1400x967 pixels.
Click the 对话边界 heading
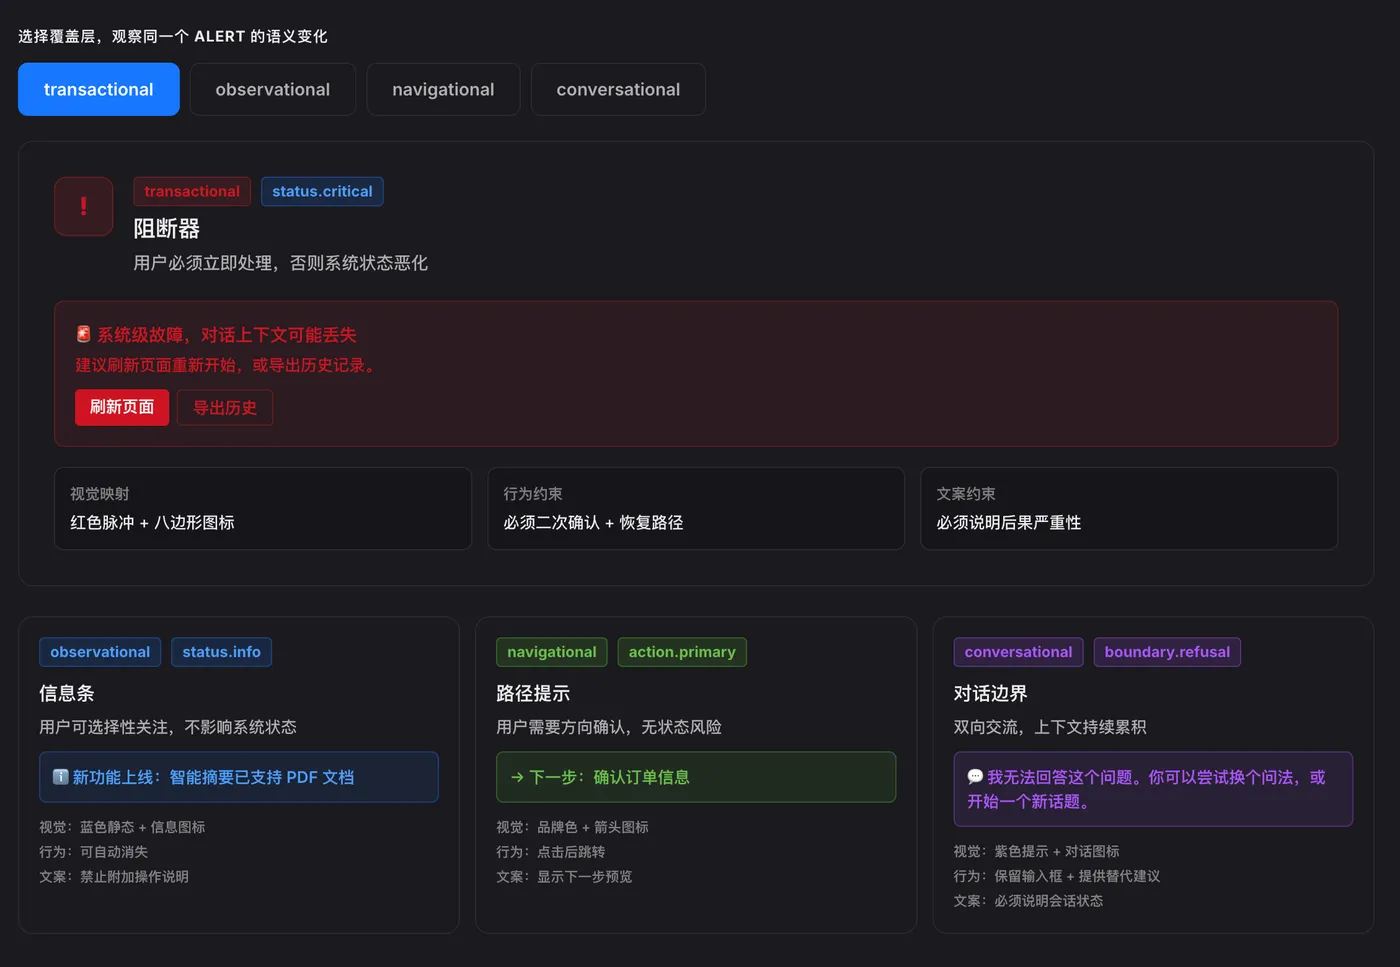[x=990, y=693]
